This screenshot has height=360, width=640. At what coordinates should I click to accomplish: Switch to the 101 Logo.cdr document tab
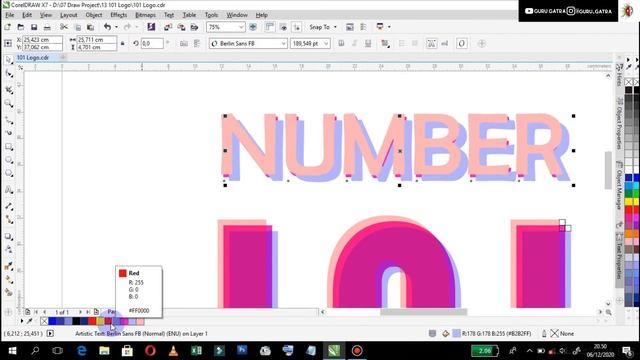pos(33,58)
